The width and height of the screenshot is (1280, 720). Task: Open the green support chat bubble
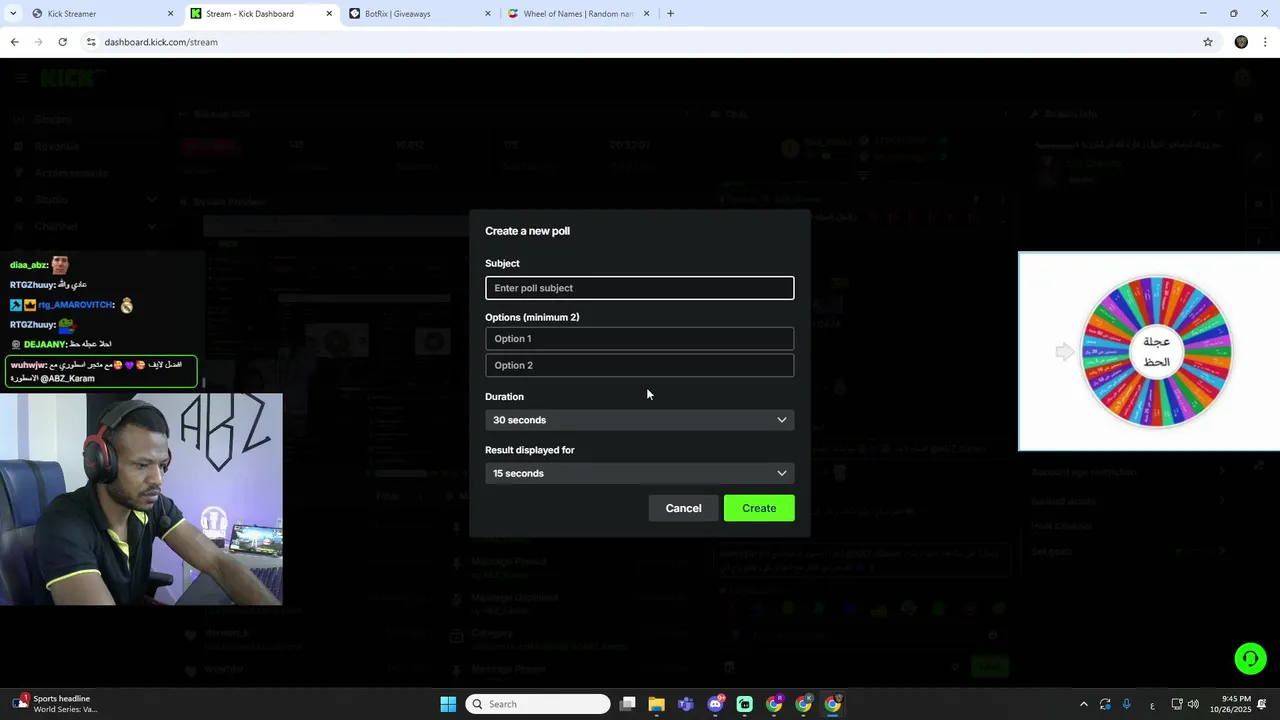(1250, 658)
